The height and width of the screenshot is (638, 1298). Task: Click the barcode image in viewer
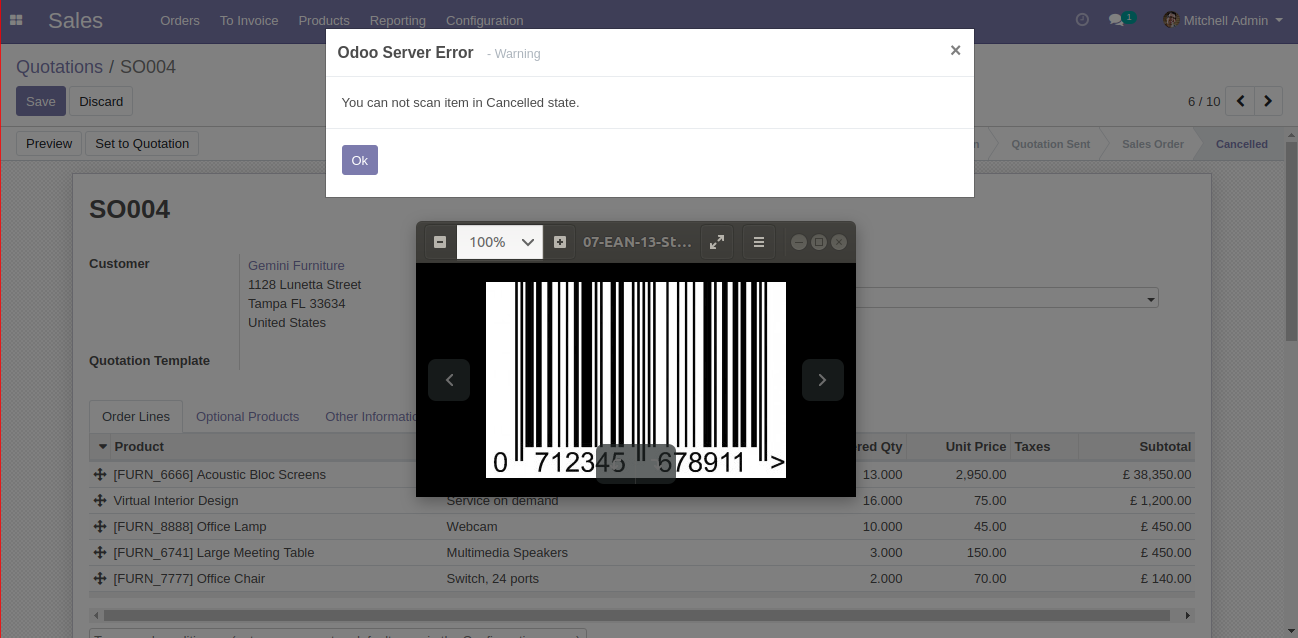tap(636, 380)
